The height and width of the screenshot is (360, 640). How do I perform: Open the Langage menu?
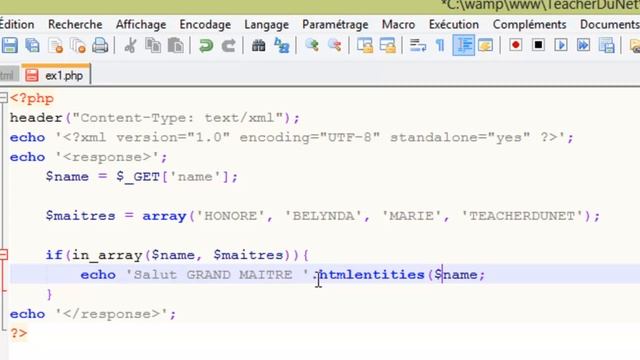point(267,25)
